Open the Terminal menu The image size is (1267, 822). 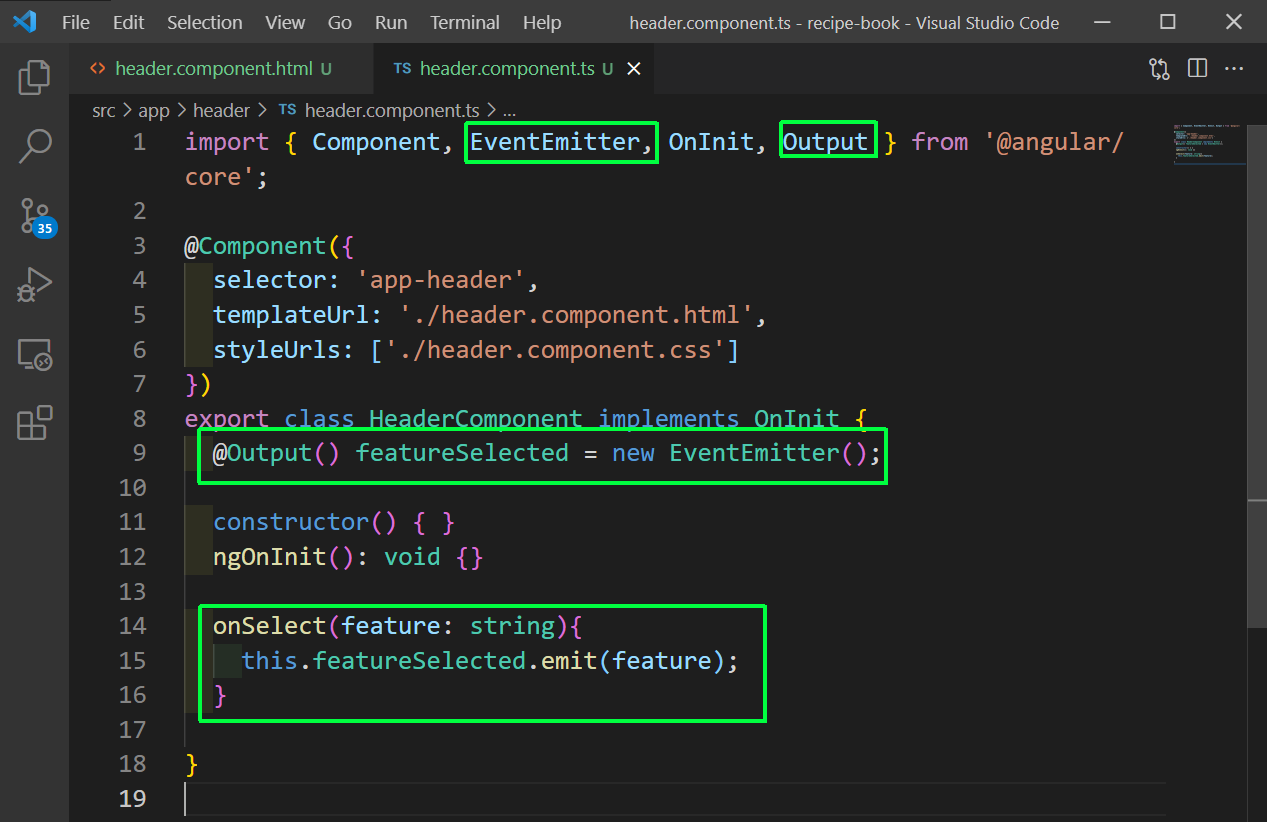[x=465, y=22]
